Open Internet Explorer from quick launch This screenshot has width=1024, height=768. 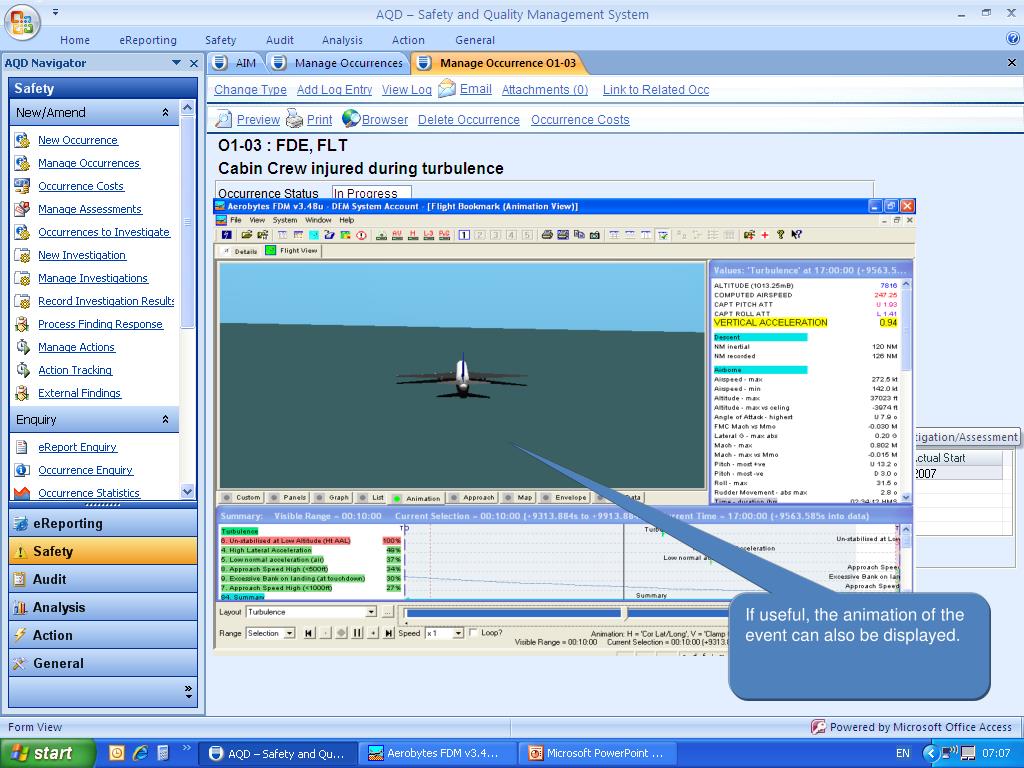140,753
